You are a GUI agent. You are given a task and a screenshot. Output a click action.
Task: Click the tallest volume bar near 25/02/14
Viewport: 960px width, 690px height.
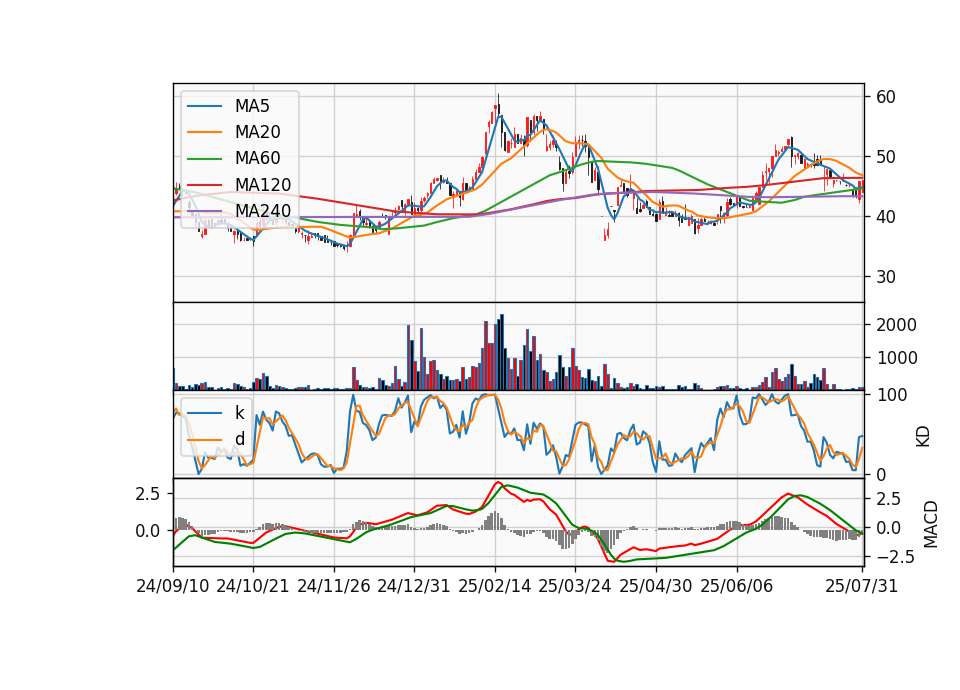pyautogui.click(x=502, y=353)
